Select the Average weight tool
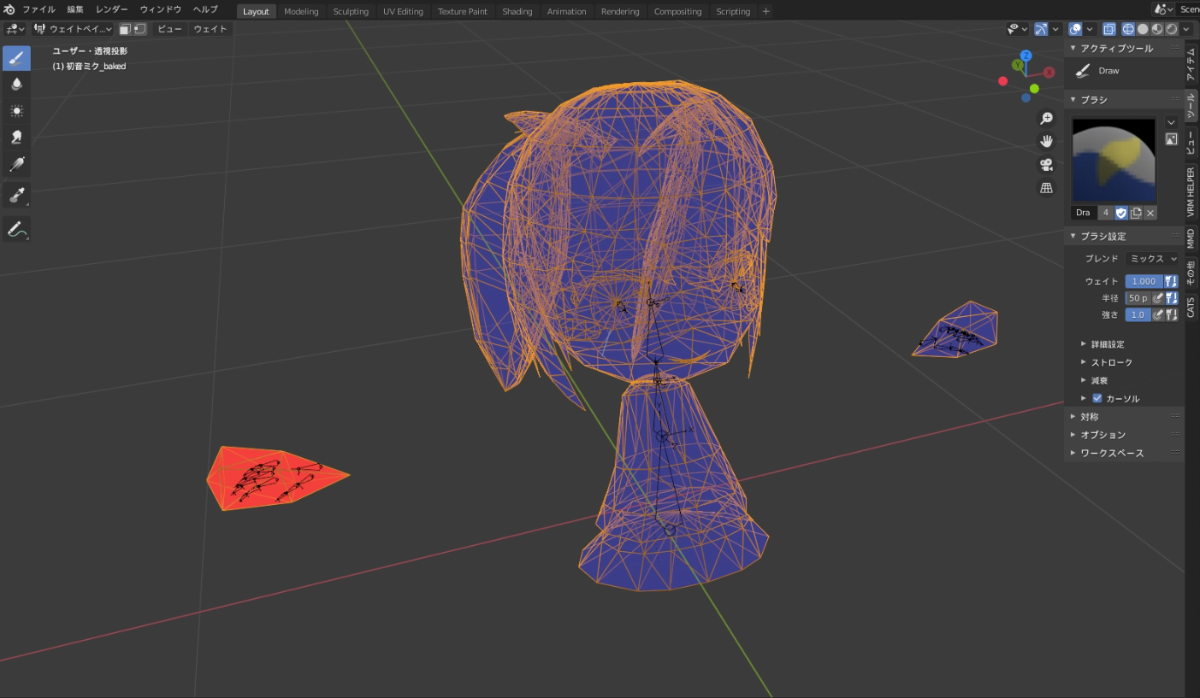This screenshot has width=1200, height=698. (x=17, y=111)
